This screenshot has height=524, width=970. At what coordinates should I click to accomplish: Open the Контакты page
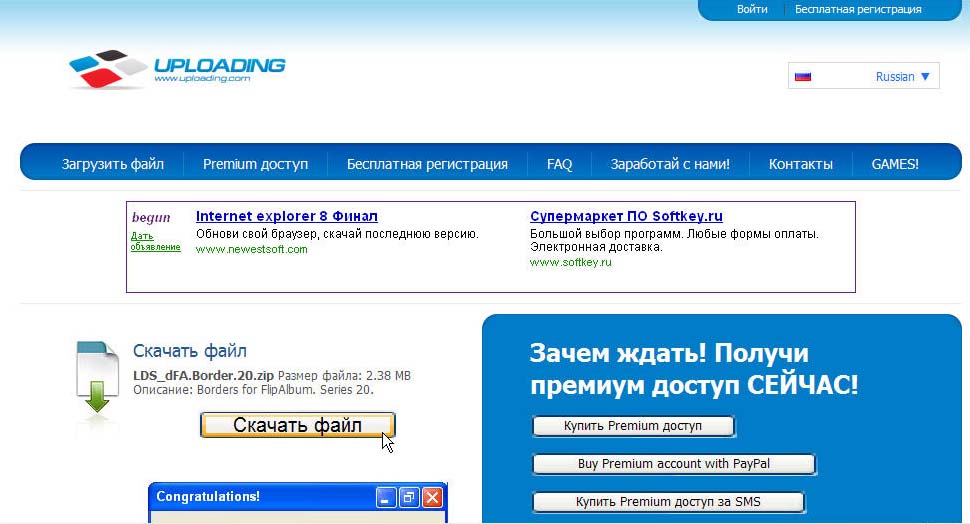click(800, 164)
